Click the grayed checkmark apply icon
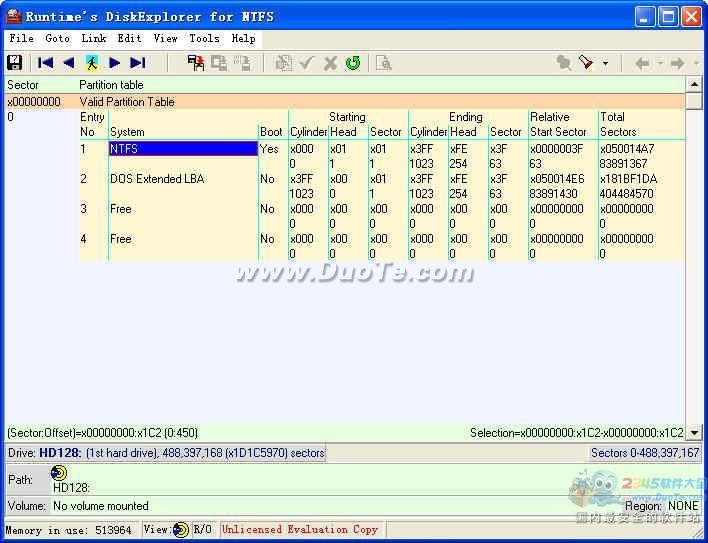708x543 pixels. point(307,63)
